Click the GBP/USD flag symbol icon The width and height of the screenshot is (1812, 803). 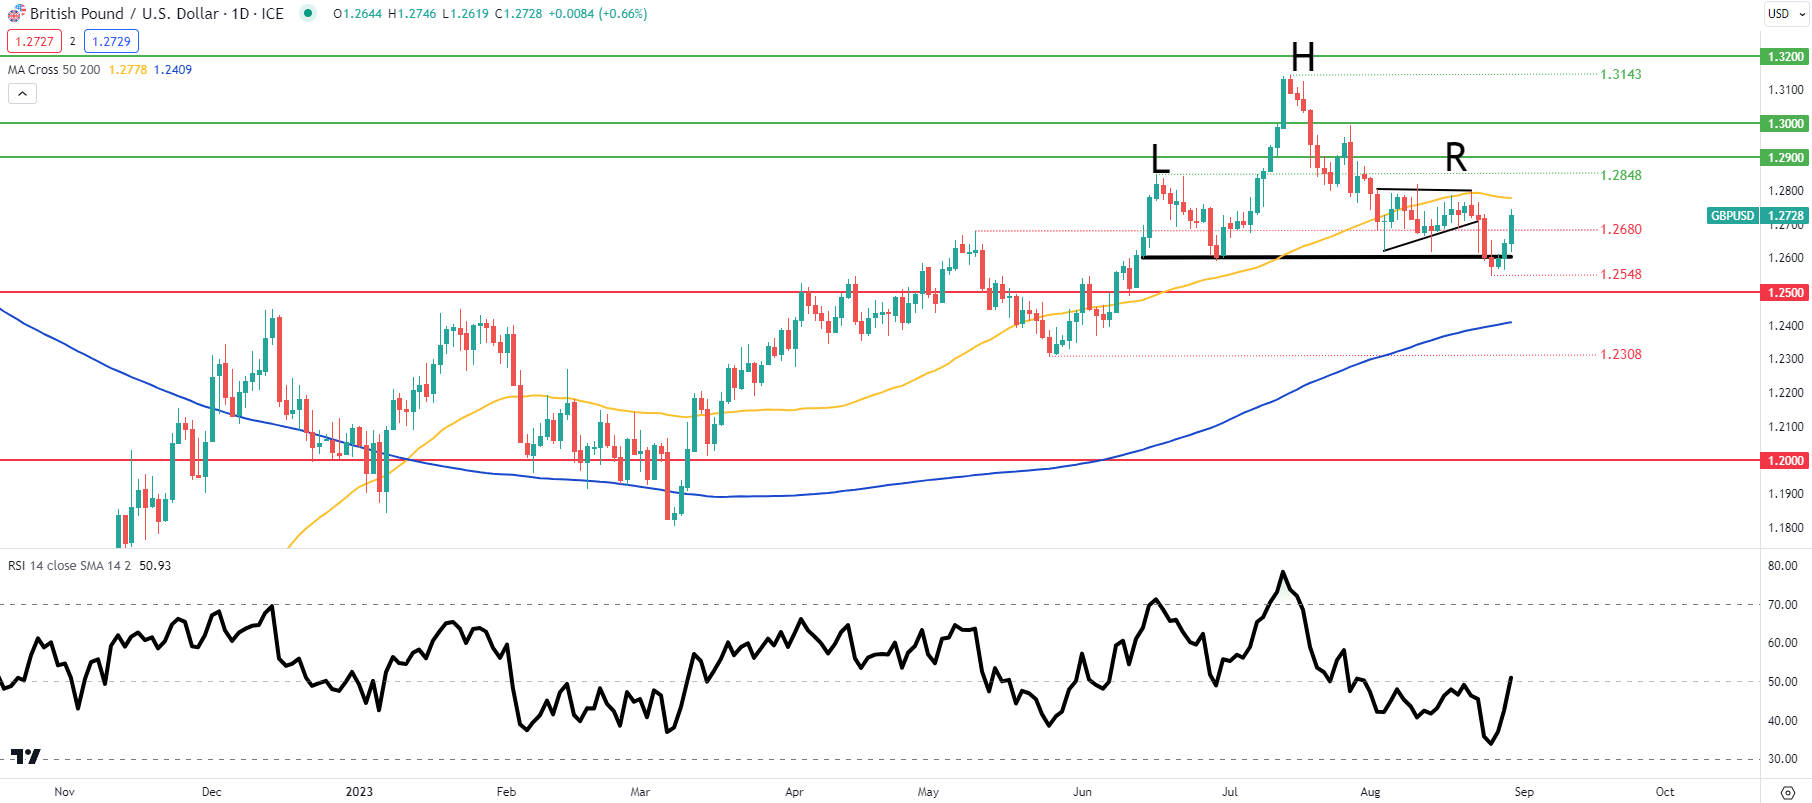coord(16,13)
